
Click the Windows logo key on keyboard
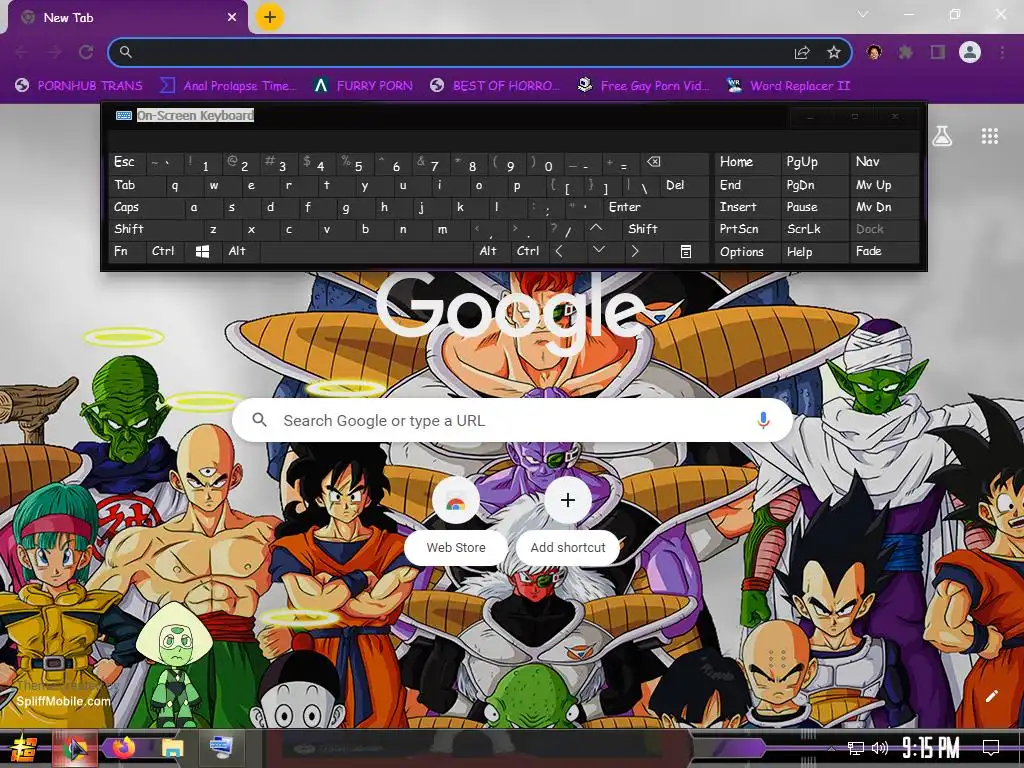(x=202, y=251)
